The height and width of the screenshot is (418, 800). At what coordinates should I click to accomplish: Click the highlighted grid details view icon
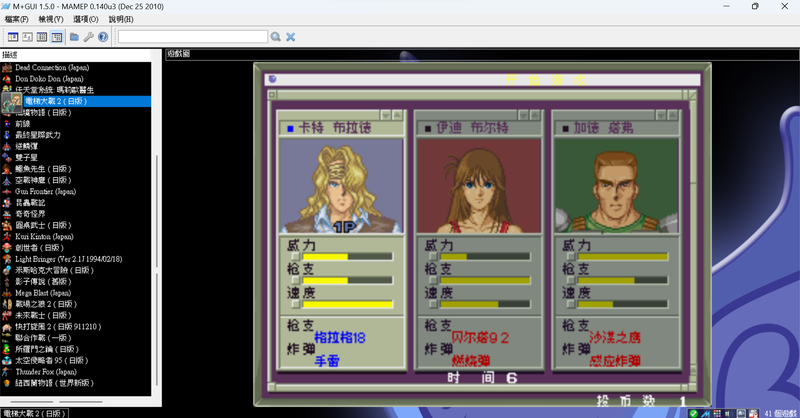pyautogui.click(x=57, y=37)
